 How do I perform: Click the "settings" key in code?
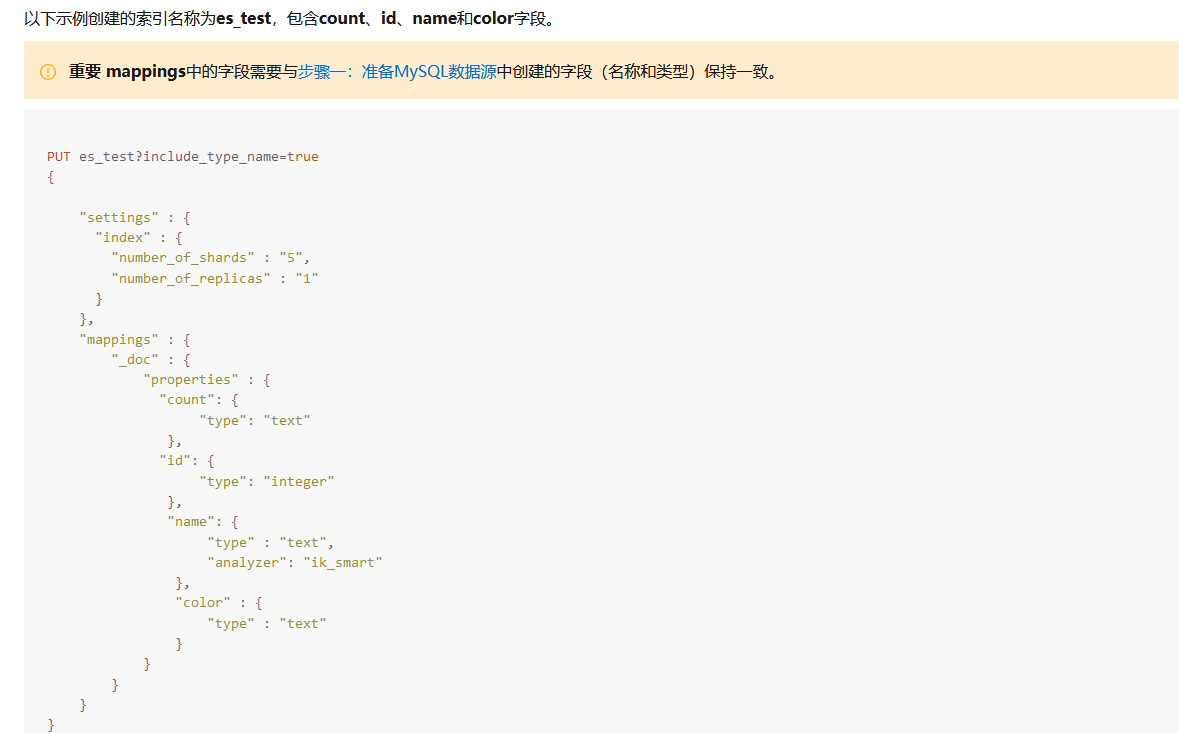click(x=119, y=217)
